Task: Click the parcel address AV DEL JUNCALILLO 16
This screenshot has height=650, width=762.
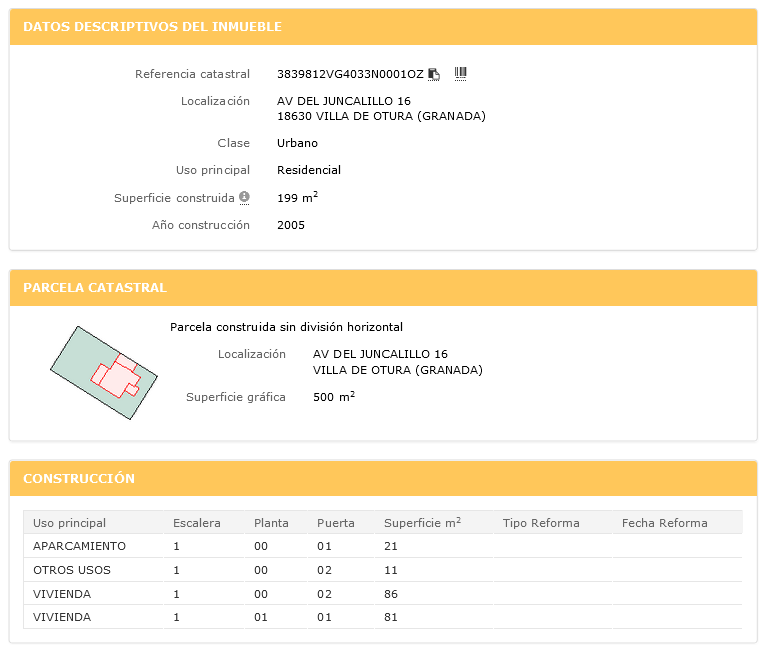Action: (380, 354)
